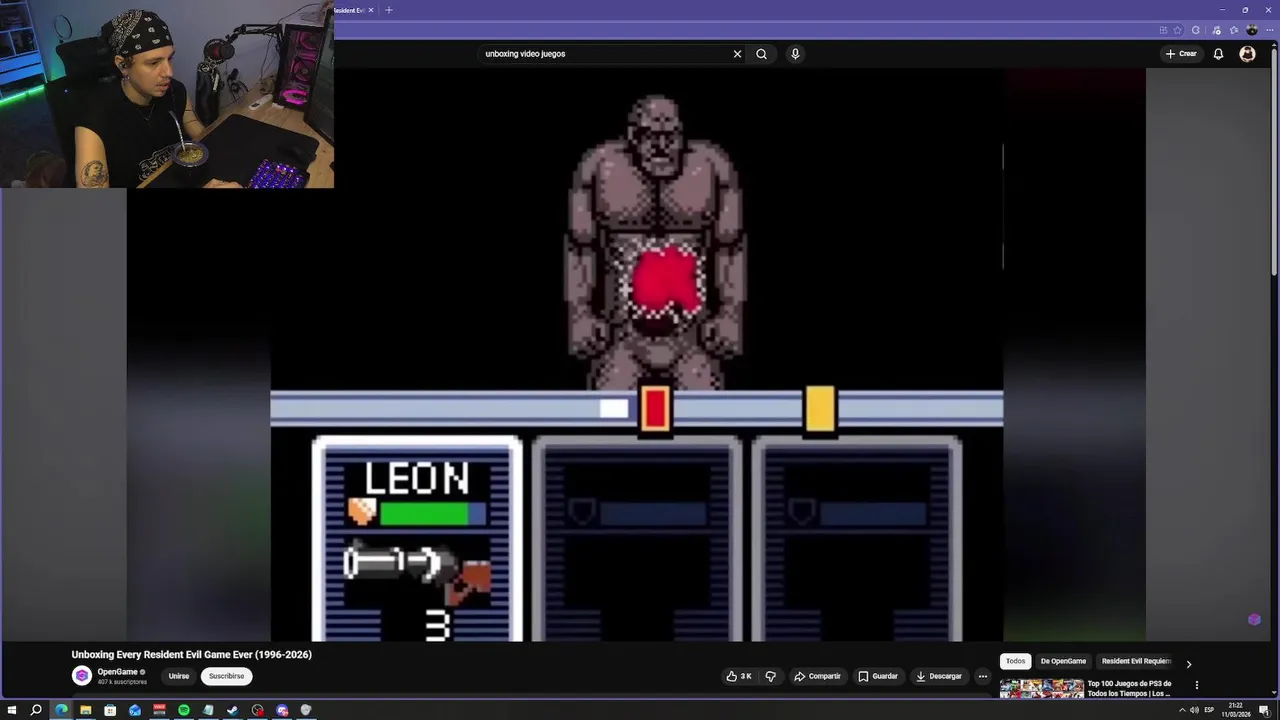Click the video title text
This screenshot has height=720, width=1280.
[192, 655]
